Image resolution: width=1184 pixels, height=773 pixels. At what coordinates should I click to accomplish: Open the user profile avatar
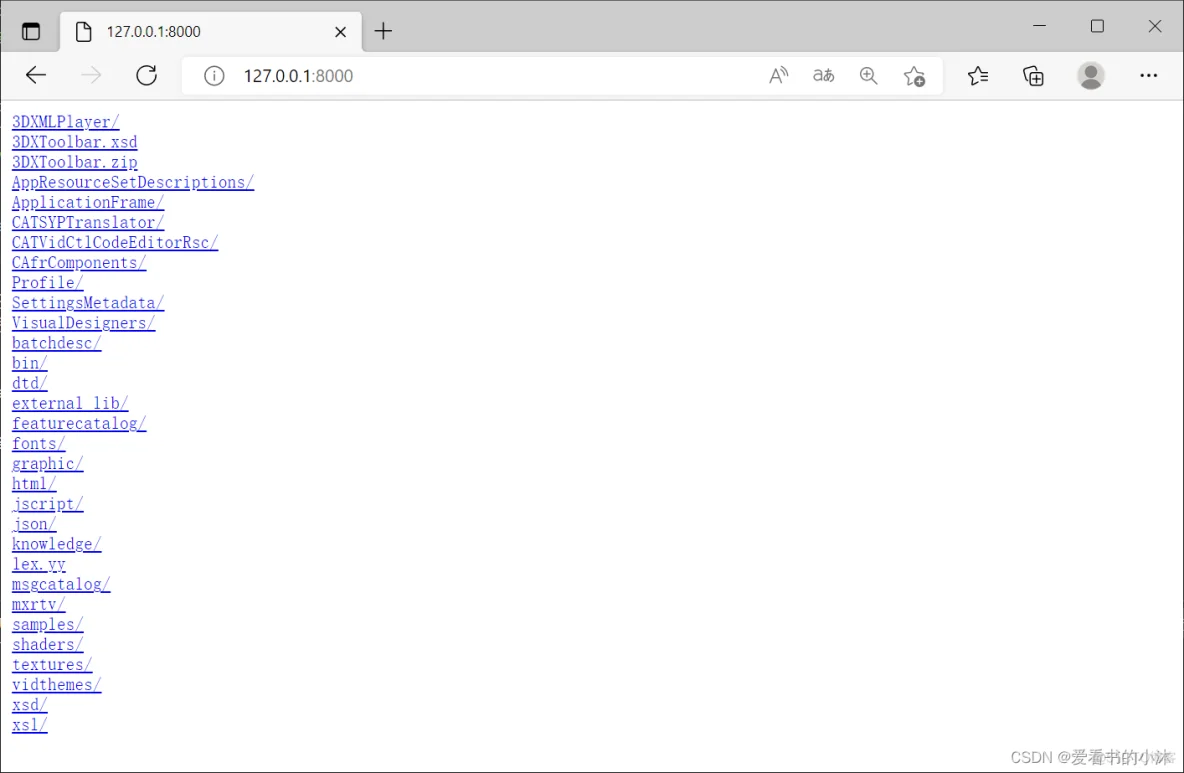pos(1090,76)
